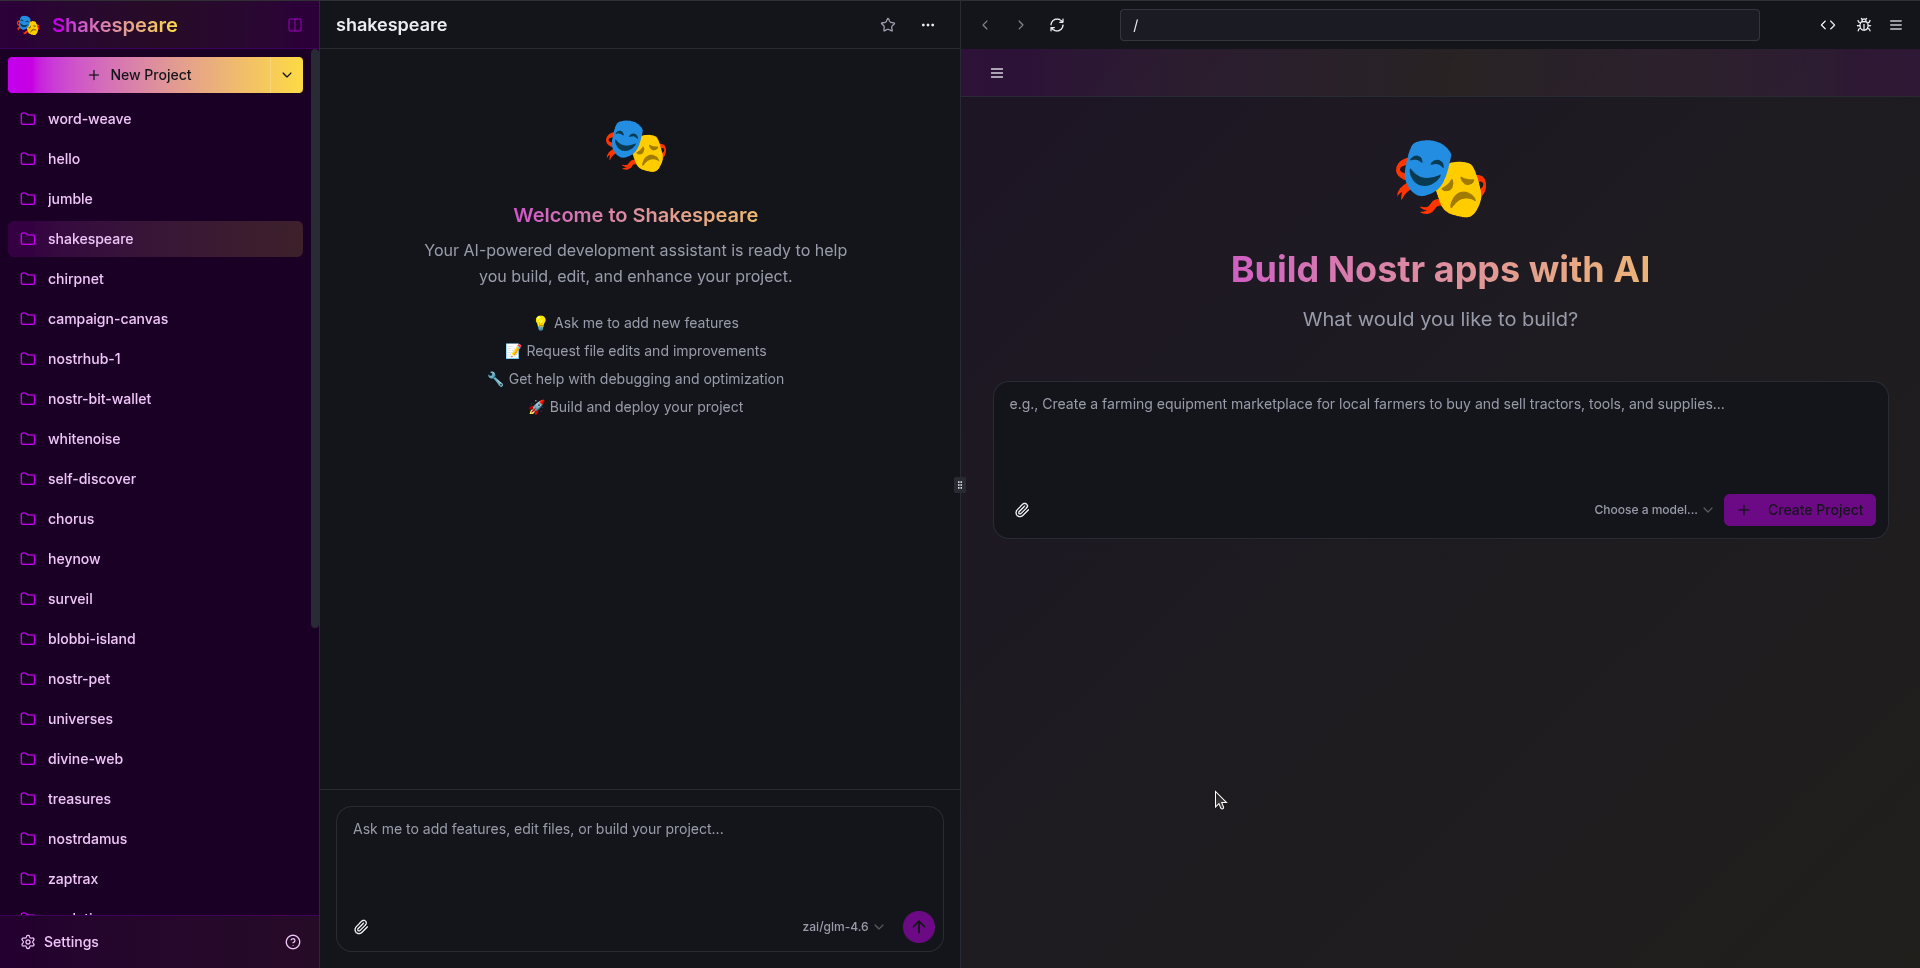The width and height of the screenshot is (1920, 968).
Task: Select the nostr-bit-wallet project
Action: (x=99, y=399)
